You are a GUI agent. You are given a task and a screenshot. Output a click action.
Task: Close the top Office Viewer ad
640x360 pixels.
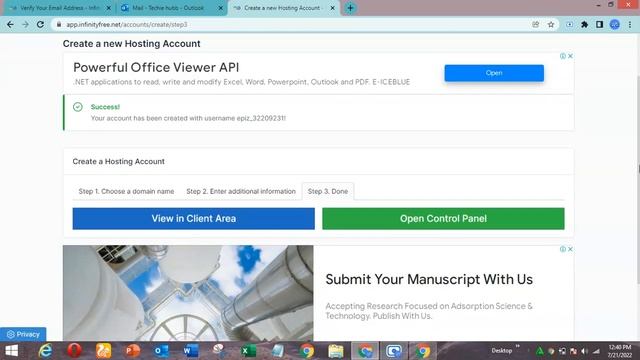(x=570, y=56)
